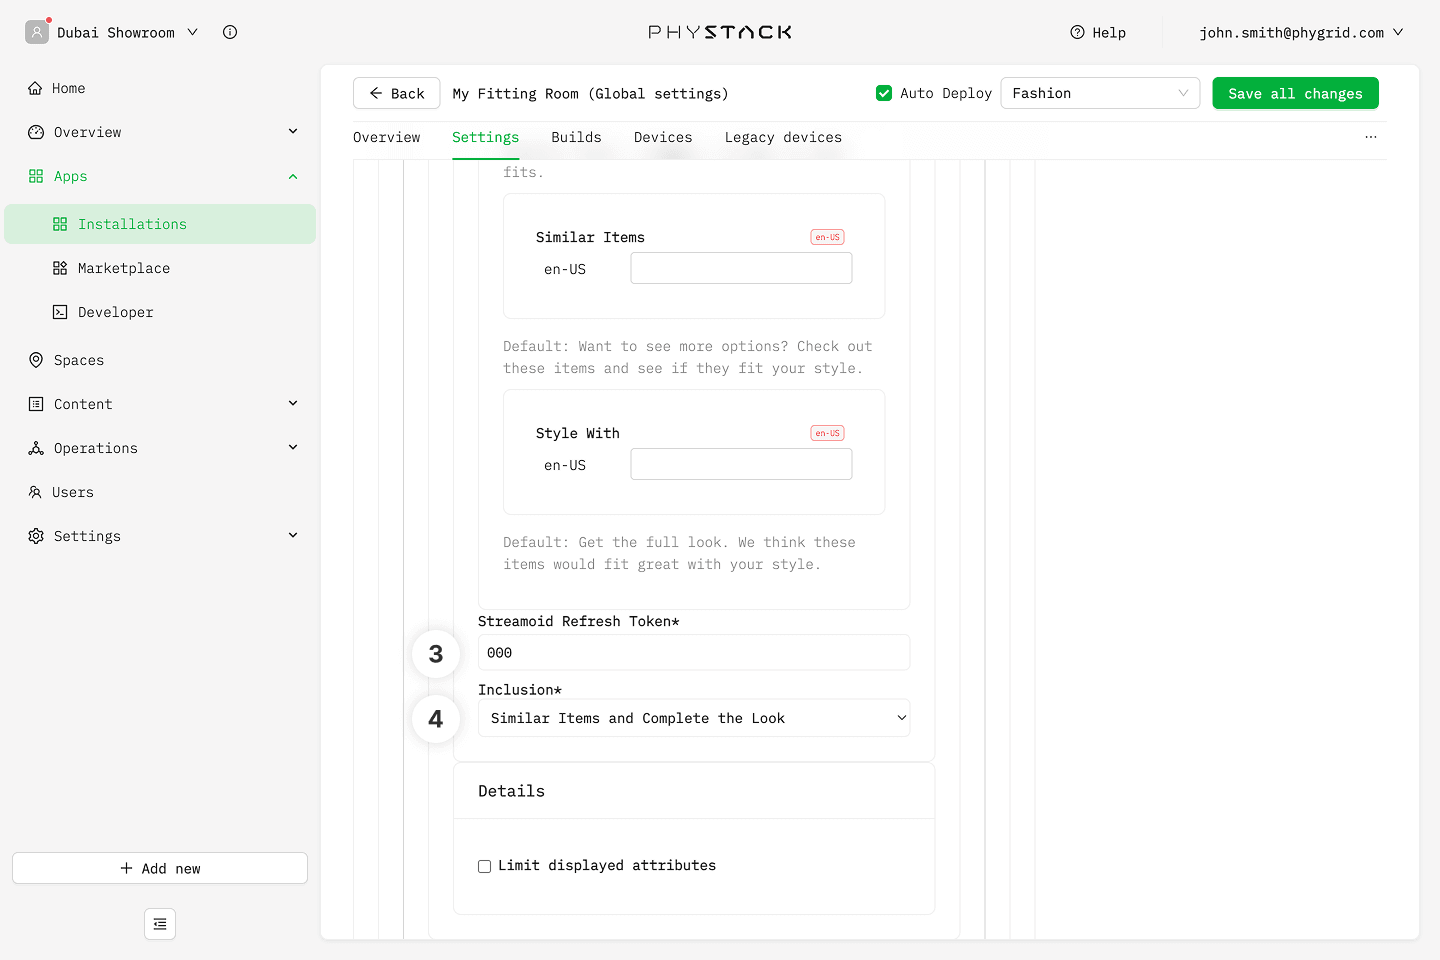Expand the Operations sidebar section chevron
1440x960 pixels.
(x=293, y=448)
